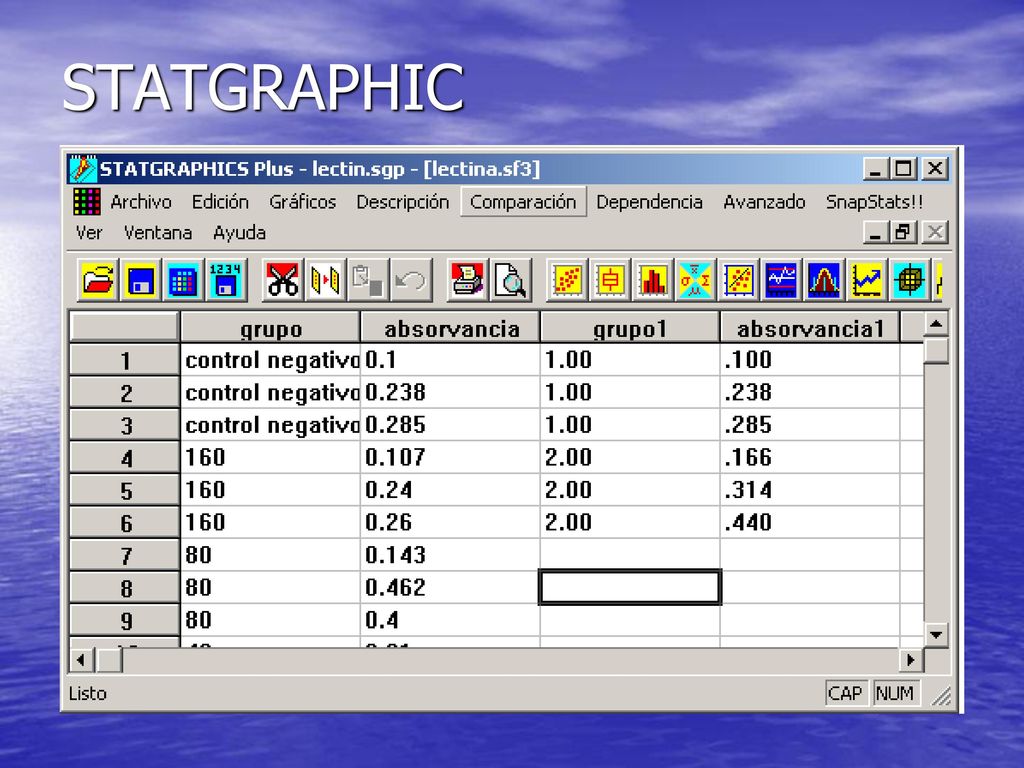Select the absorvancia column header
The height and width of the screenshot is (768, 1024).
tap(451, 327)
